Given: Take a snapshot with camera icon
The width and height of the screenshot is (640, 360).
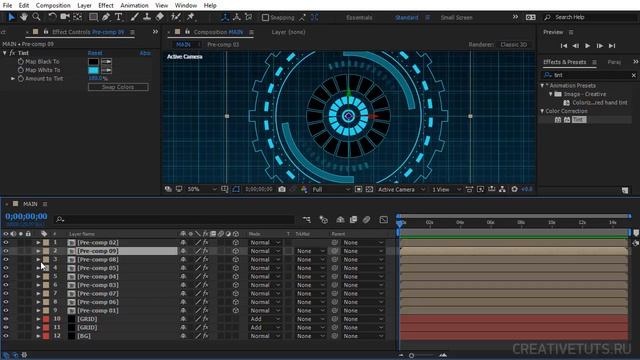Looking at the screenshot, I should point(282,189).
